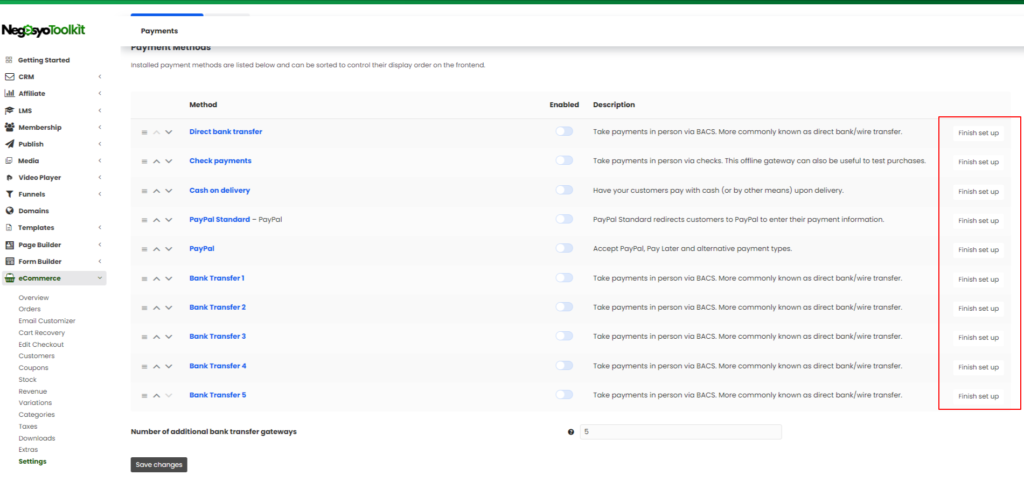Open the Bank Transfer 2 link
Viewport: 1024px width, 482px height.
[x=217, y=307]
